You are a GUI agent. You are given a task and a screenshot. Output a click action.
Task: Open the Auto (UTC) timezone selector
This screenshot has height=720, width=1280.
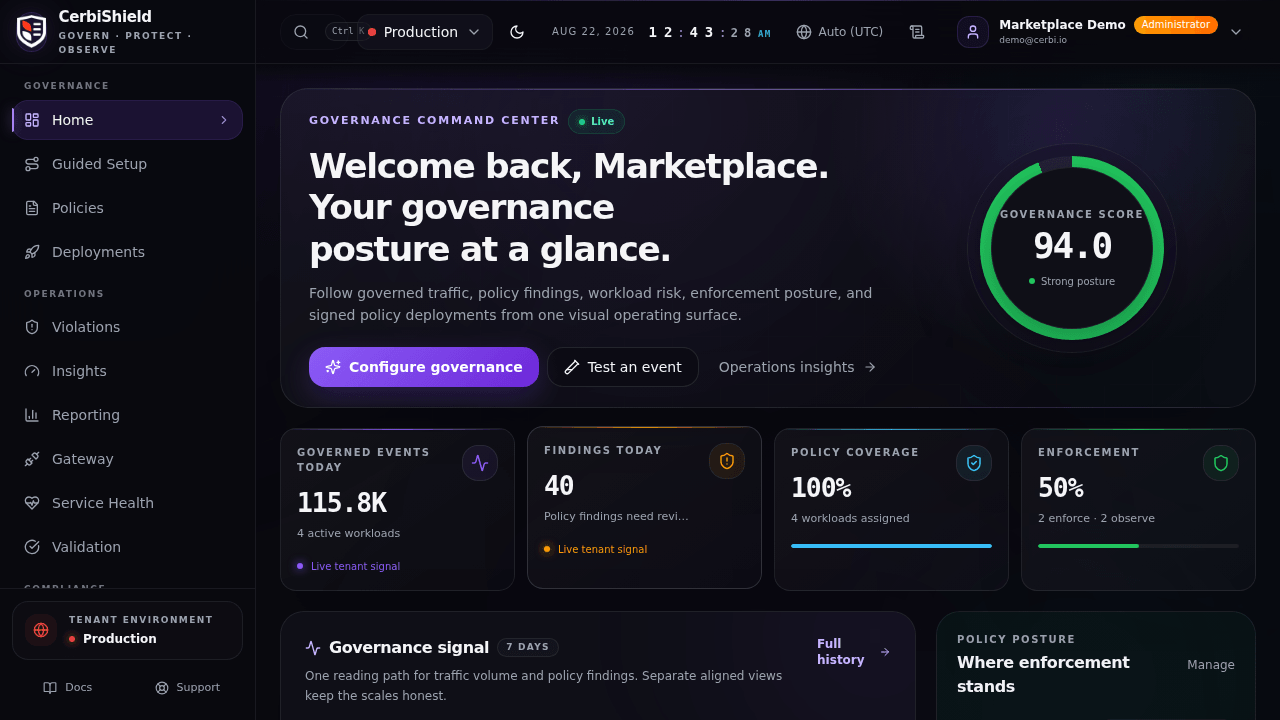pyautogui.click(x=840, y=32)
